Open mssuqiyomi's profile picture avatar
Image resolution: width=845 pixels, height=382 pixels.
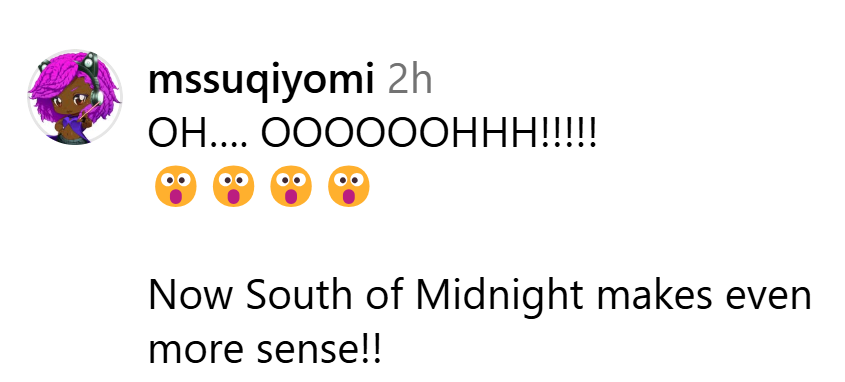coord(75,98)
